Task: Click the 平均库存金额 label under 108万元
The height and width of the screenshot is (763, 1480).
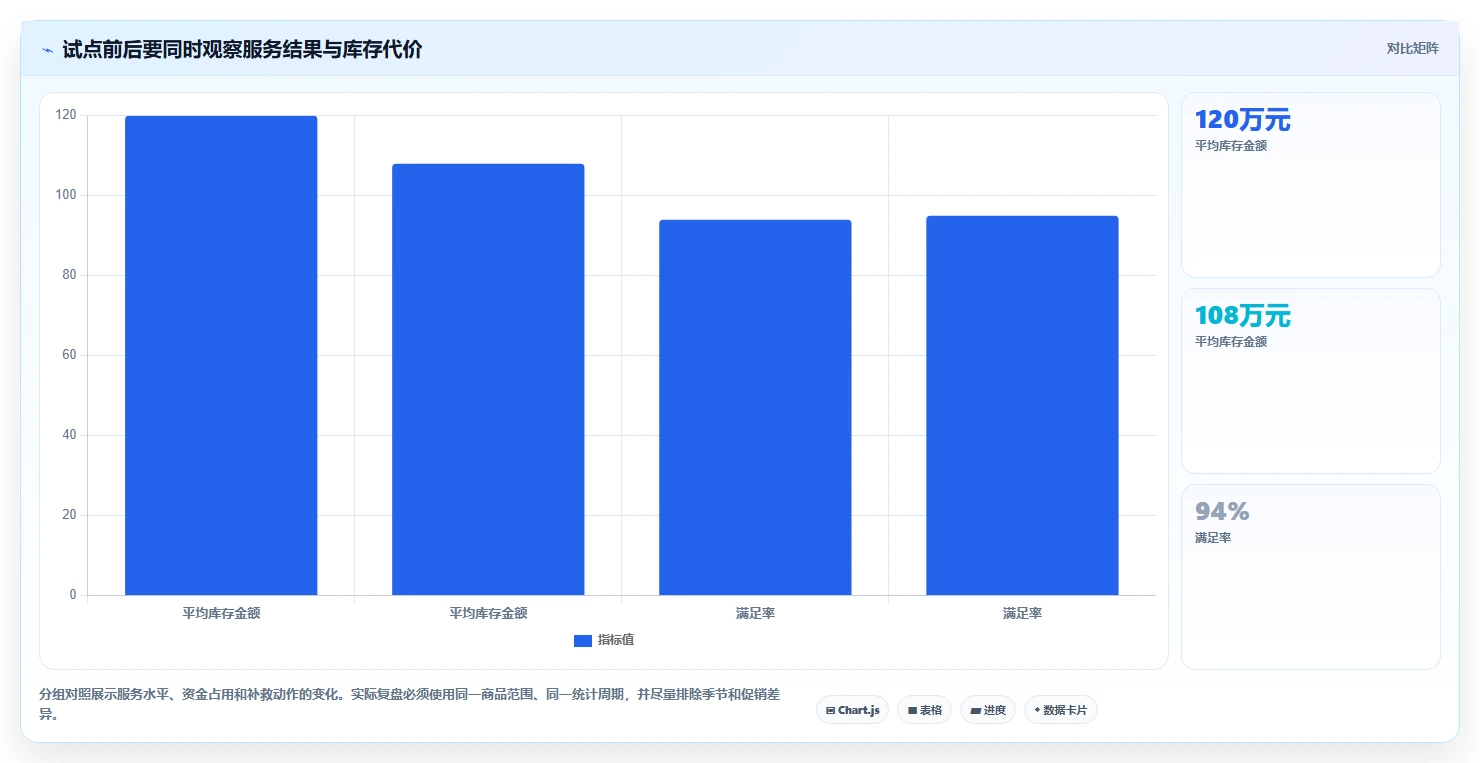Action: [x=1231, y=342]
